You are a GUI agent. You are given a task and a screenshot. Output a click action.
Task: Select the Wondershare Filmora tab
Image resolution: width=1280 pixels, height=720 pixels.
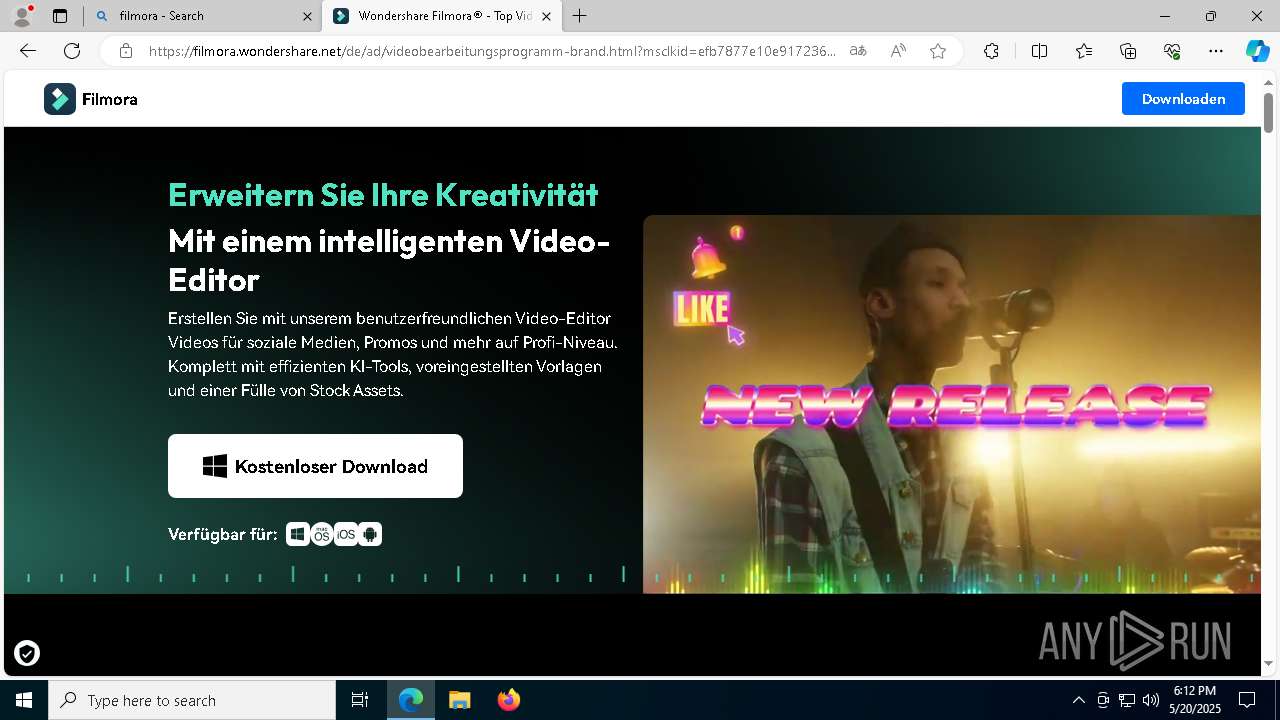(443, 16)
